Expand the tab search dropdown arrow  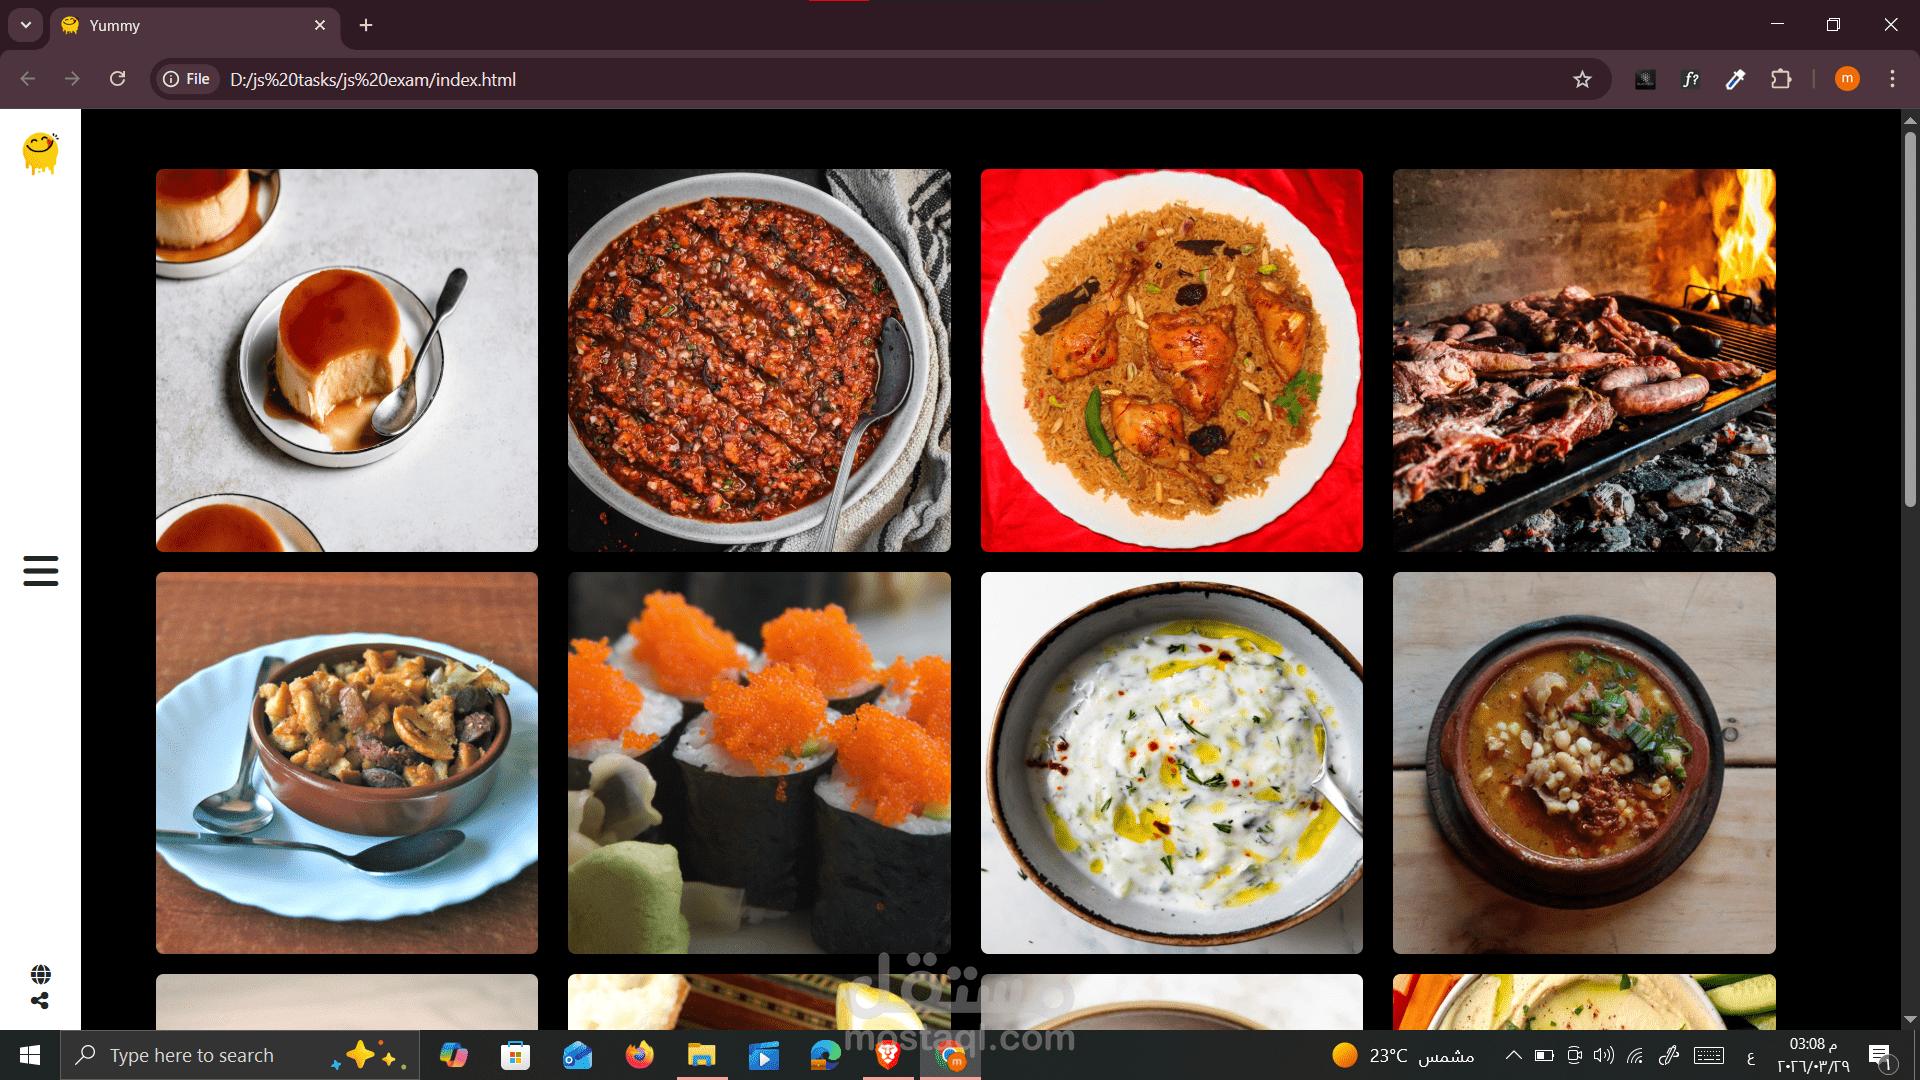(26, 25)
